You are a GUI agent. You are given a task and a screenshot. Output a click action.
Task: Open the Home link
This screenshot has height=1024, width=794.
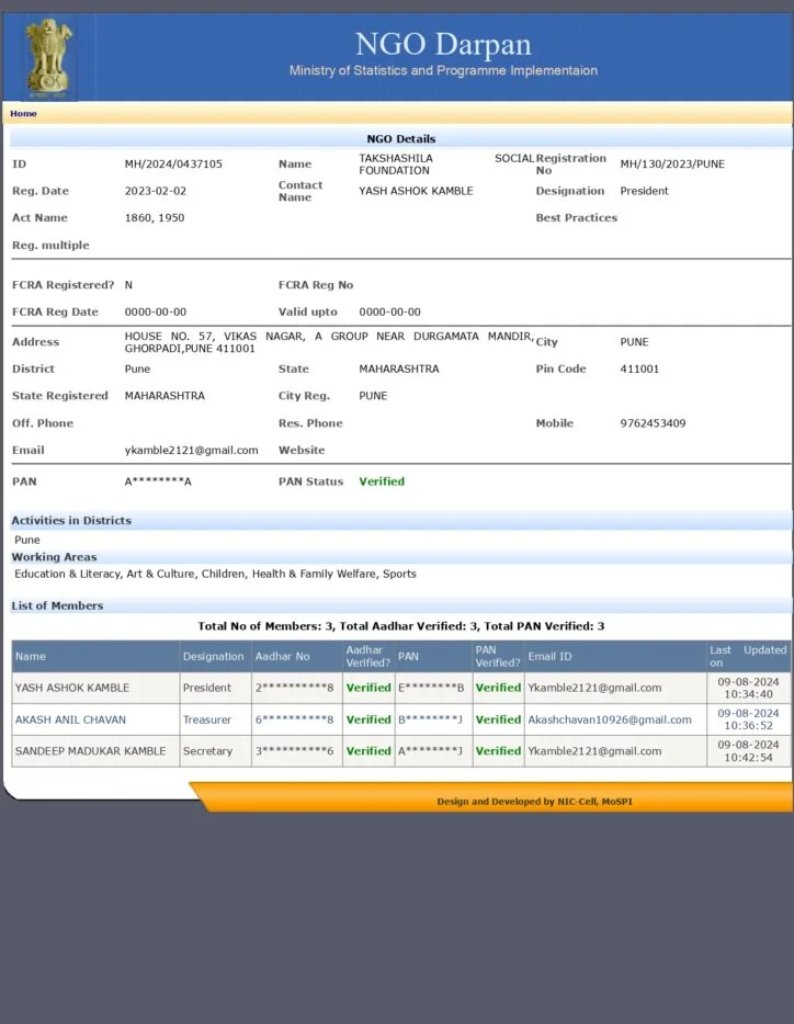coord(24,114)
